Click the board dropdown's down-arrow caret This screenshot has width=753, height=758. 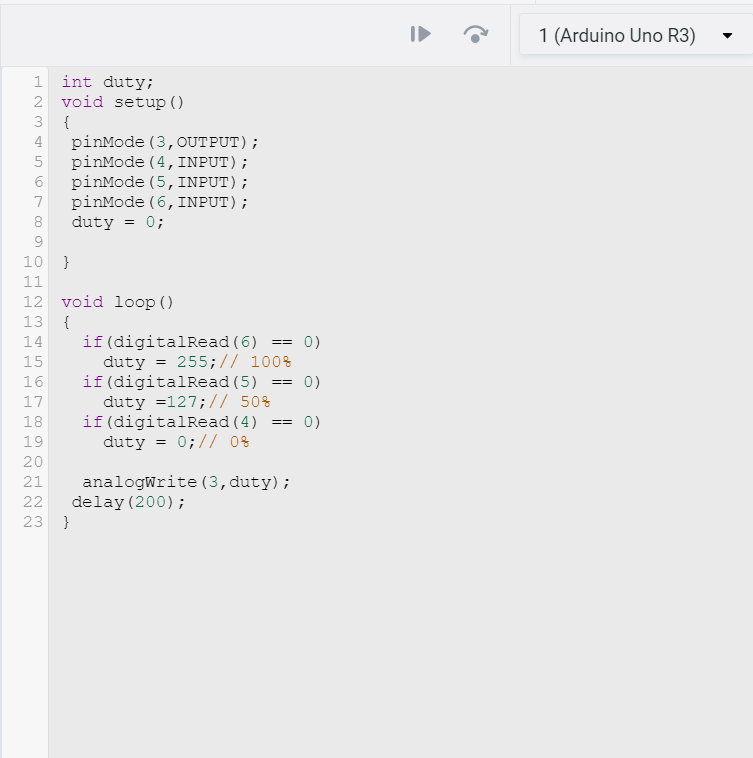click(x=727, y=36)
